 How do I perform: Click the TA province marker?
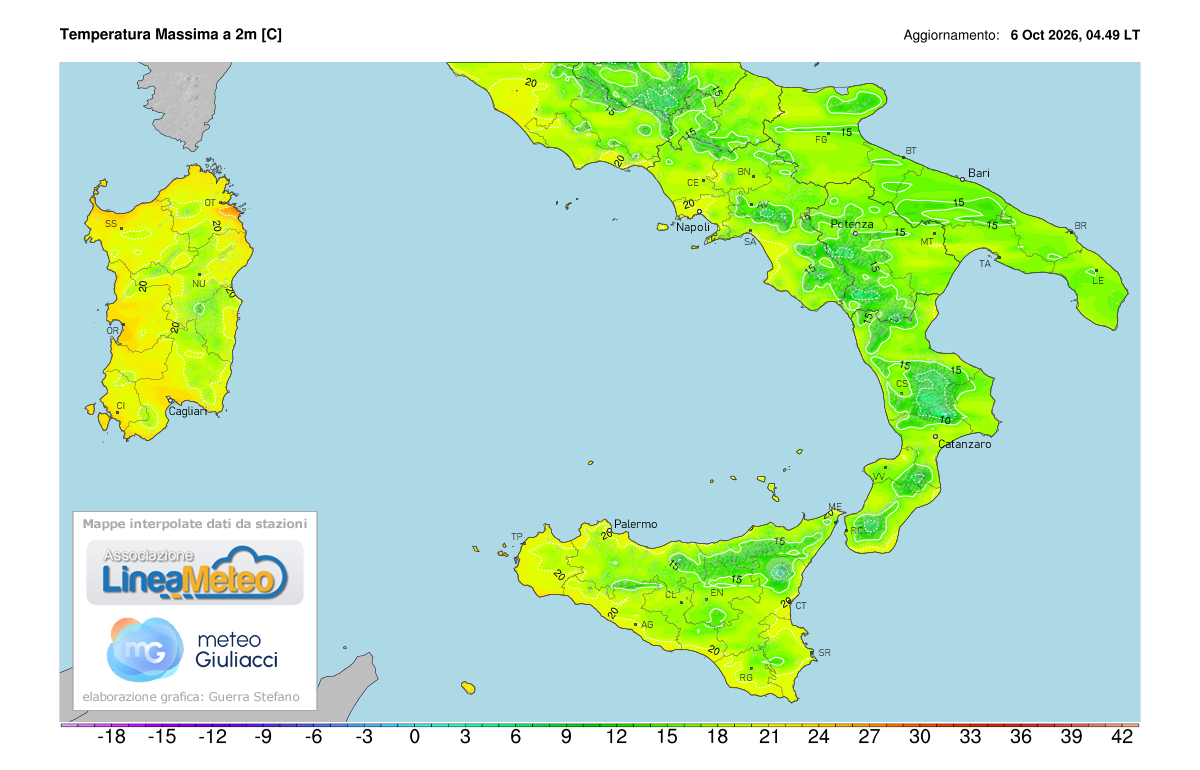tap(985, 264)
